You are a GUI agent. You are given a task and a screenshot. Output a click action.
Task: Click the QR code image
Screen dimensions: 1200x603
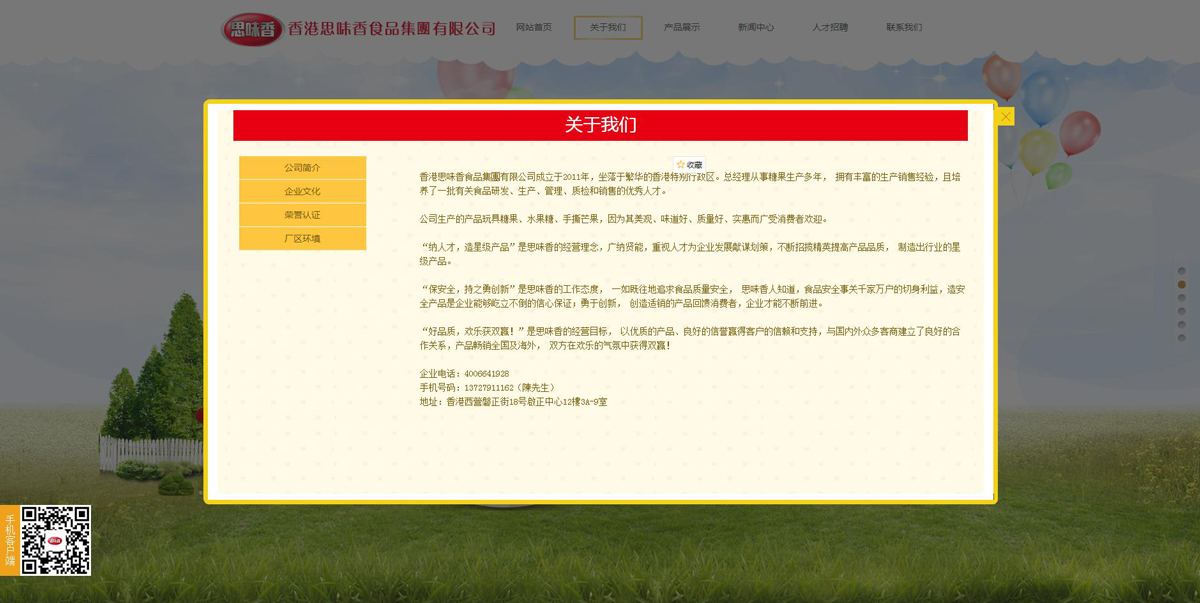click(56, 540)
